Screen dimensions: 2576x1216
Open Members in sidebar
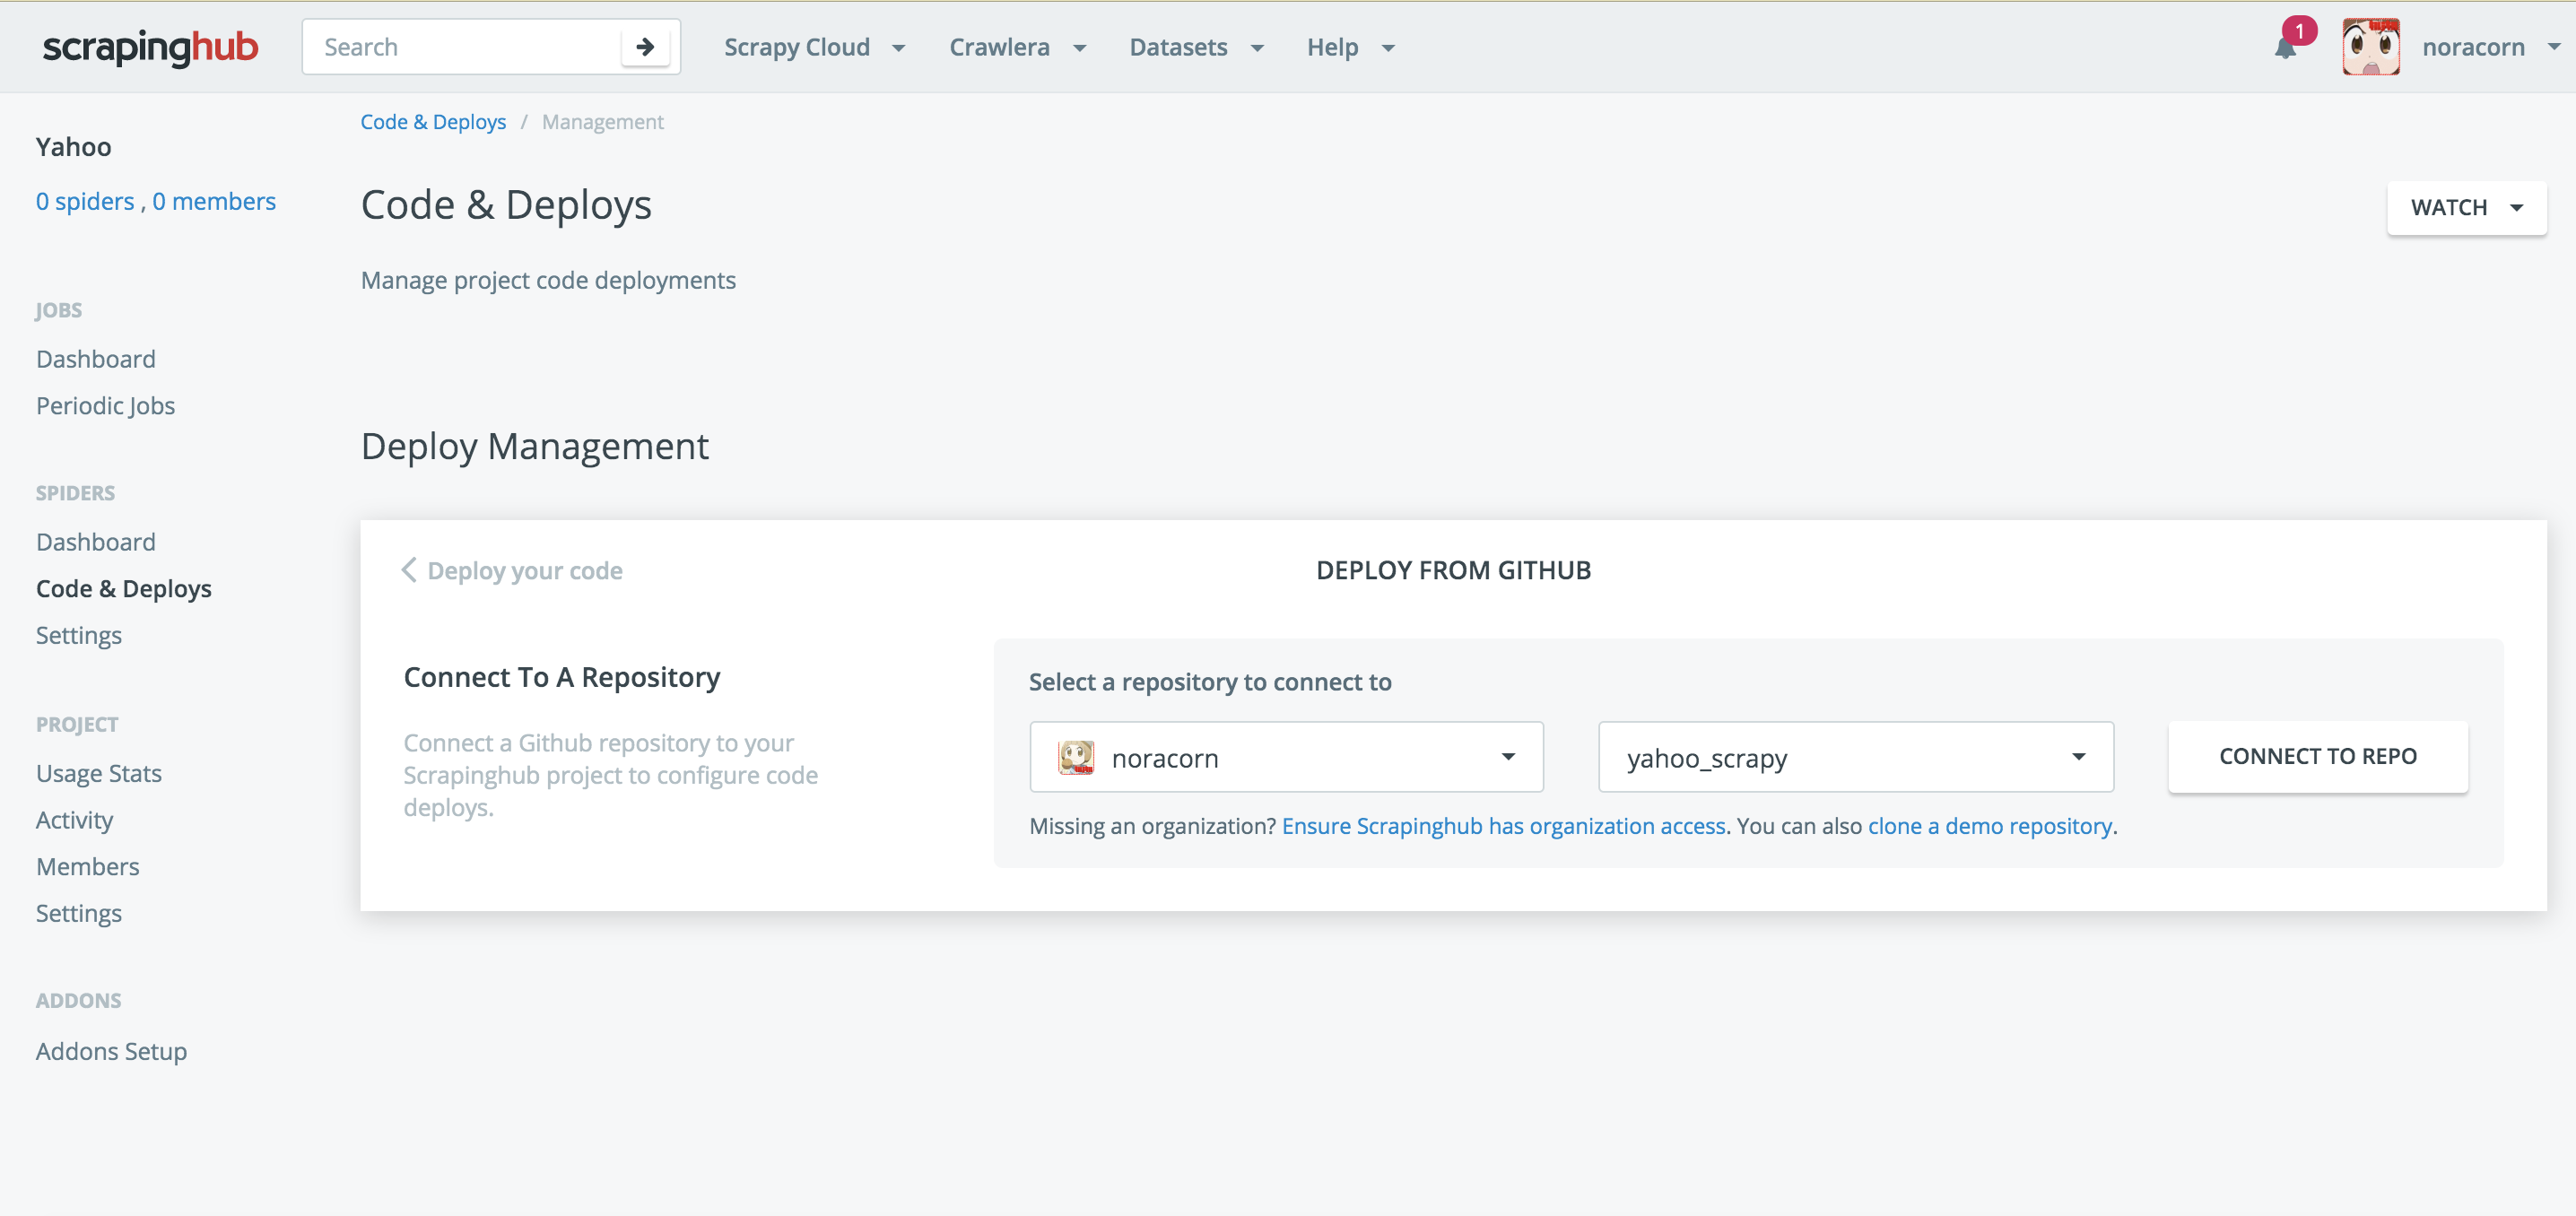point(88,866)
